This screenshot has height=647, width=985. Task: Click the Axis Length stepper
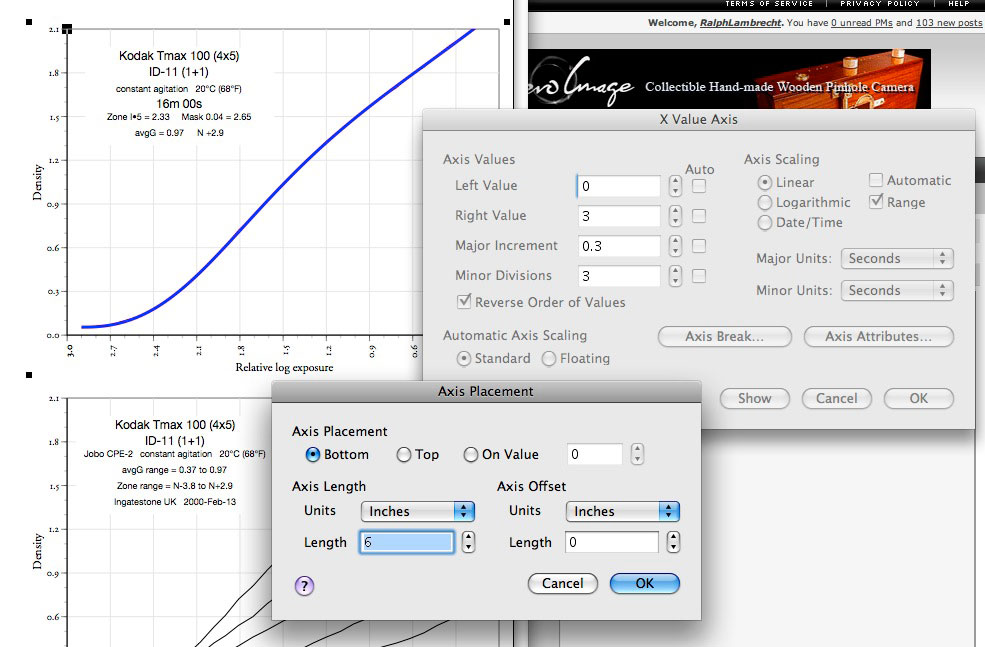click(469, 541)
